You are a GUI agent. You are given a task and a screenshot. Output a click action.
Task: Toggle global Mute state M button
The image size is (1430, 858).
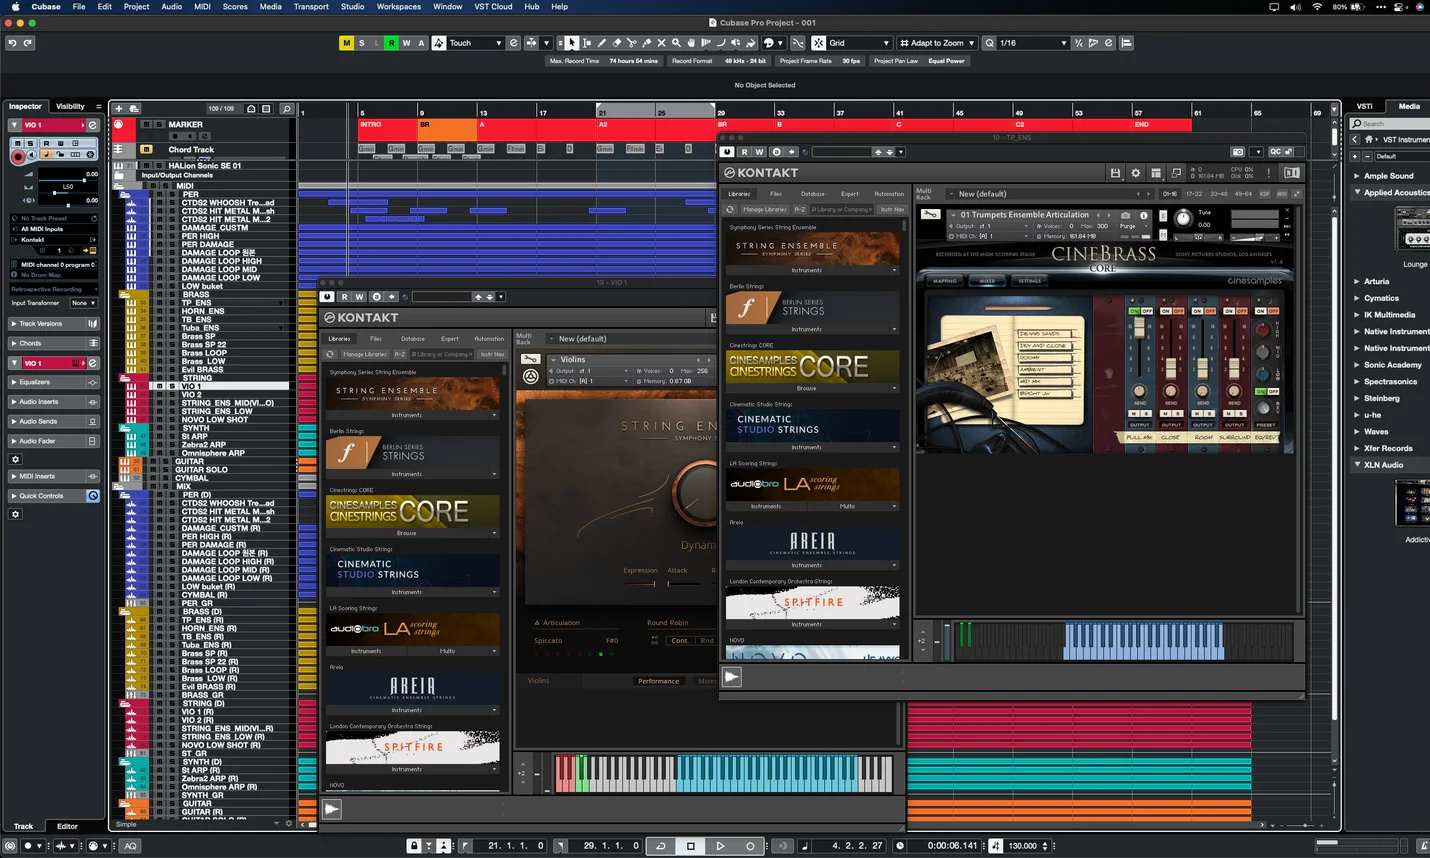(346, 43)
